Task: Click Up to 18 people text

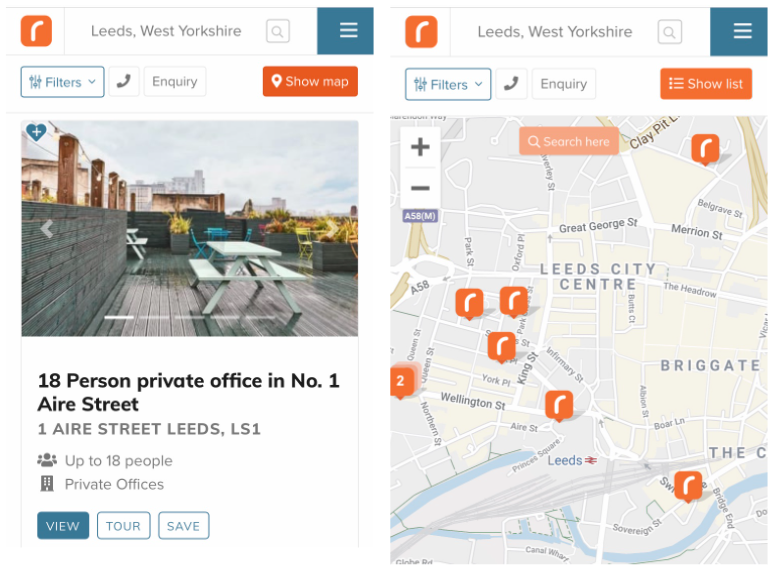Action: point(119,460)
